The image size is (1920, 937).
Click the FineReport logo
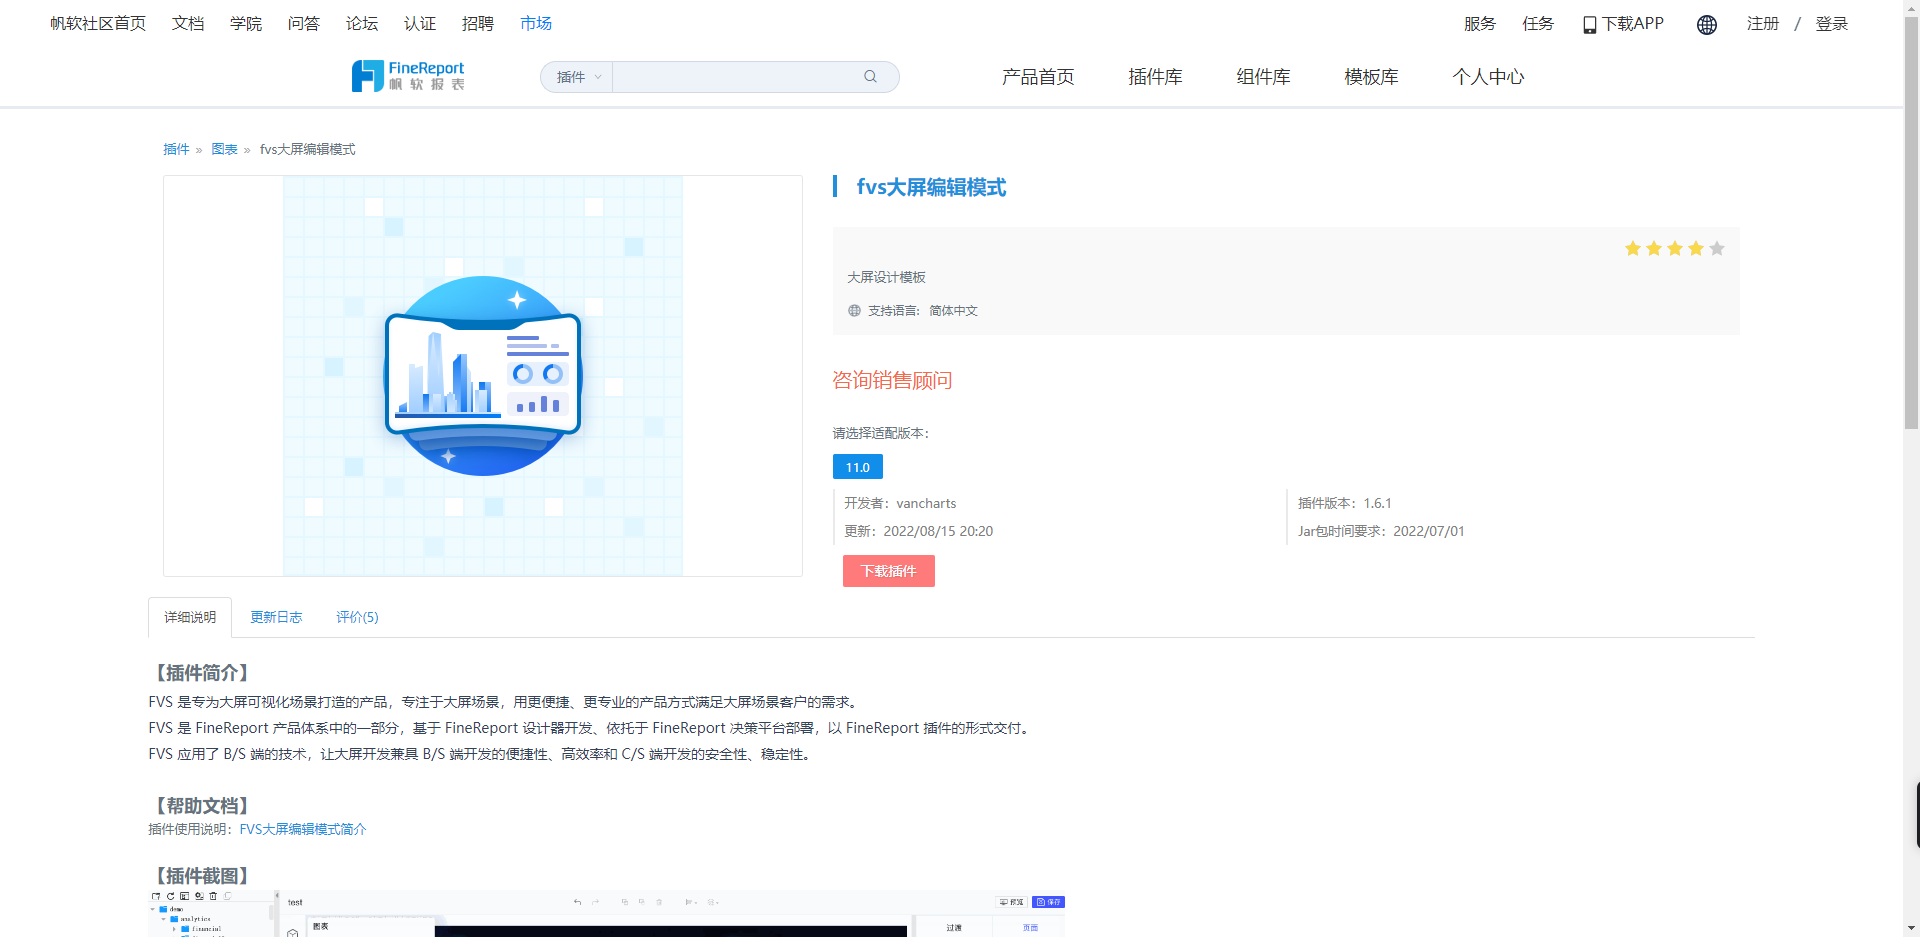click(x=408, y=76)
